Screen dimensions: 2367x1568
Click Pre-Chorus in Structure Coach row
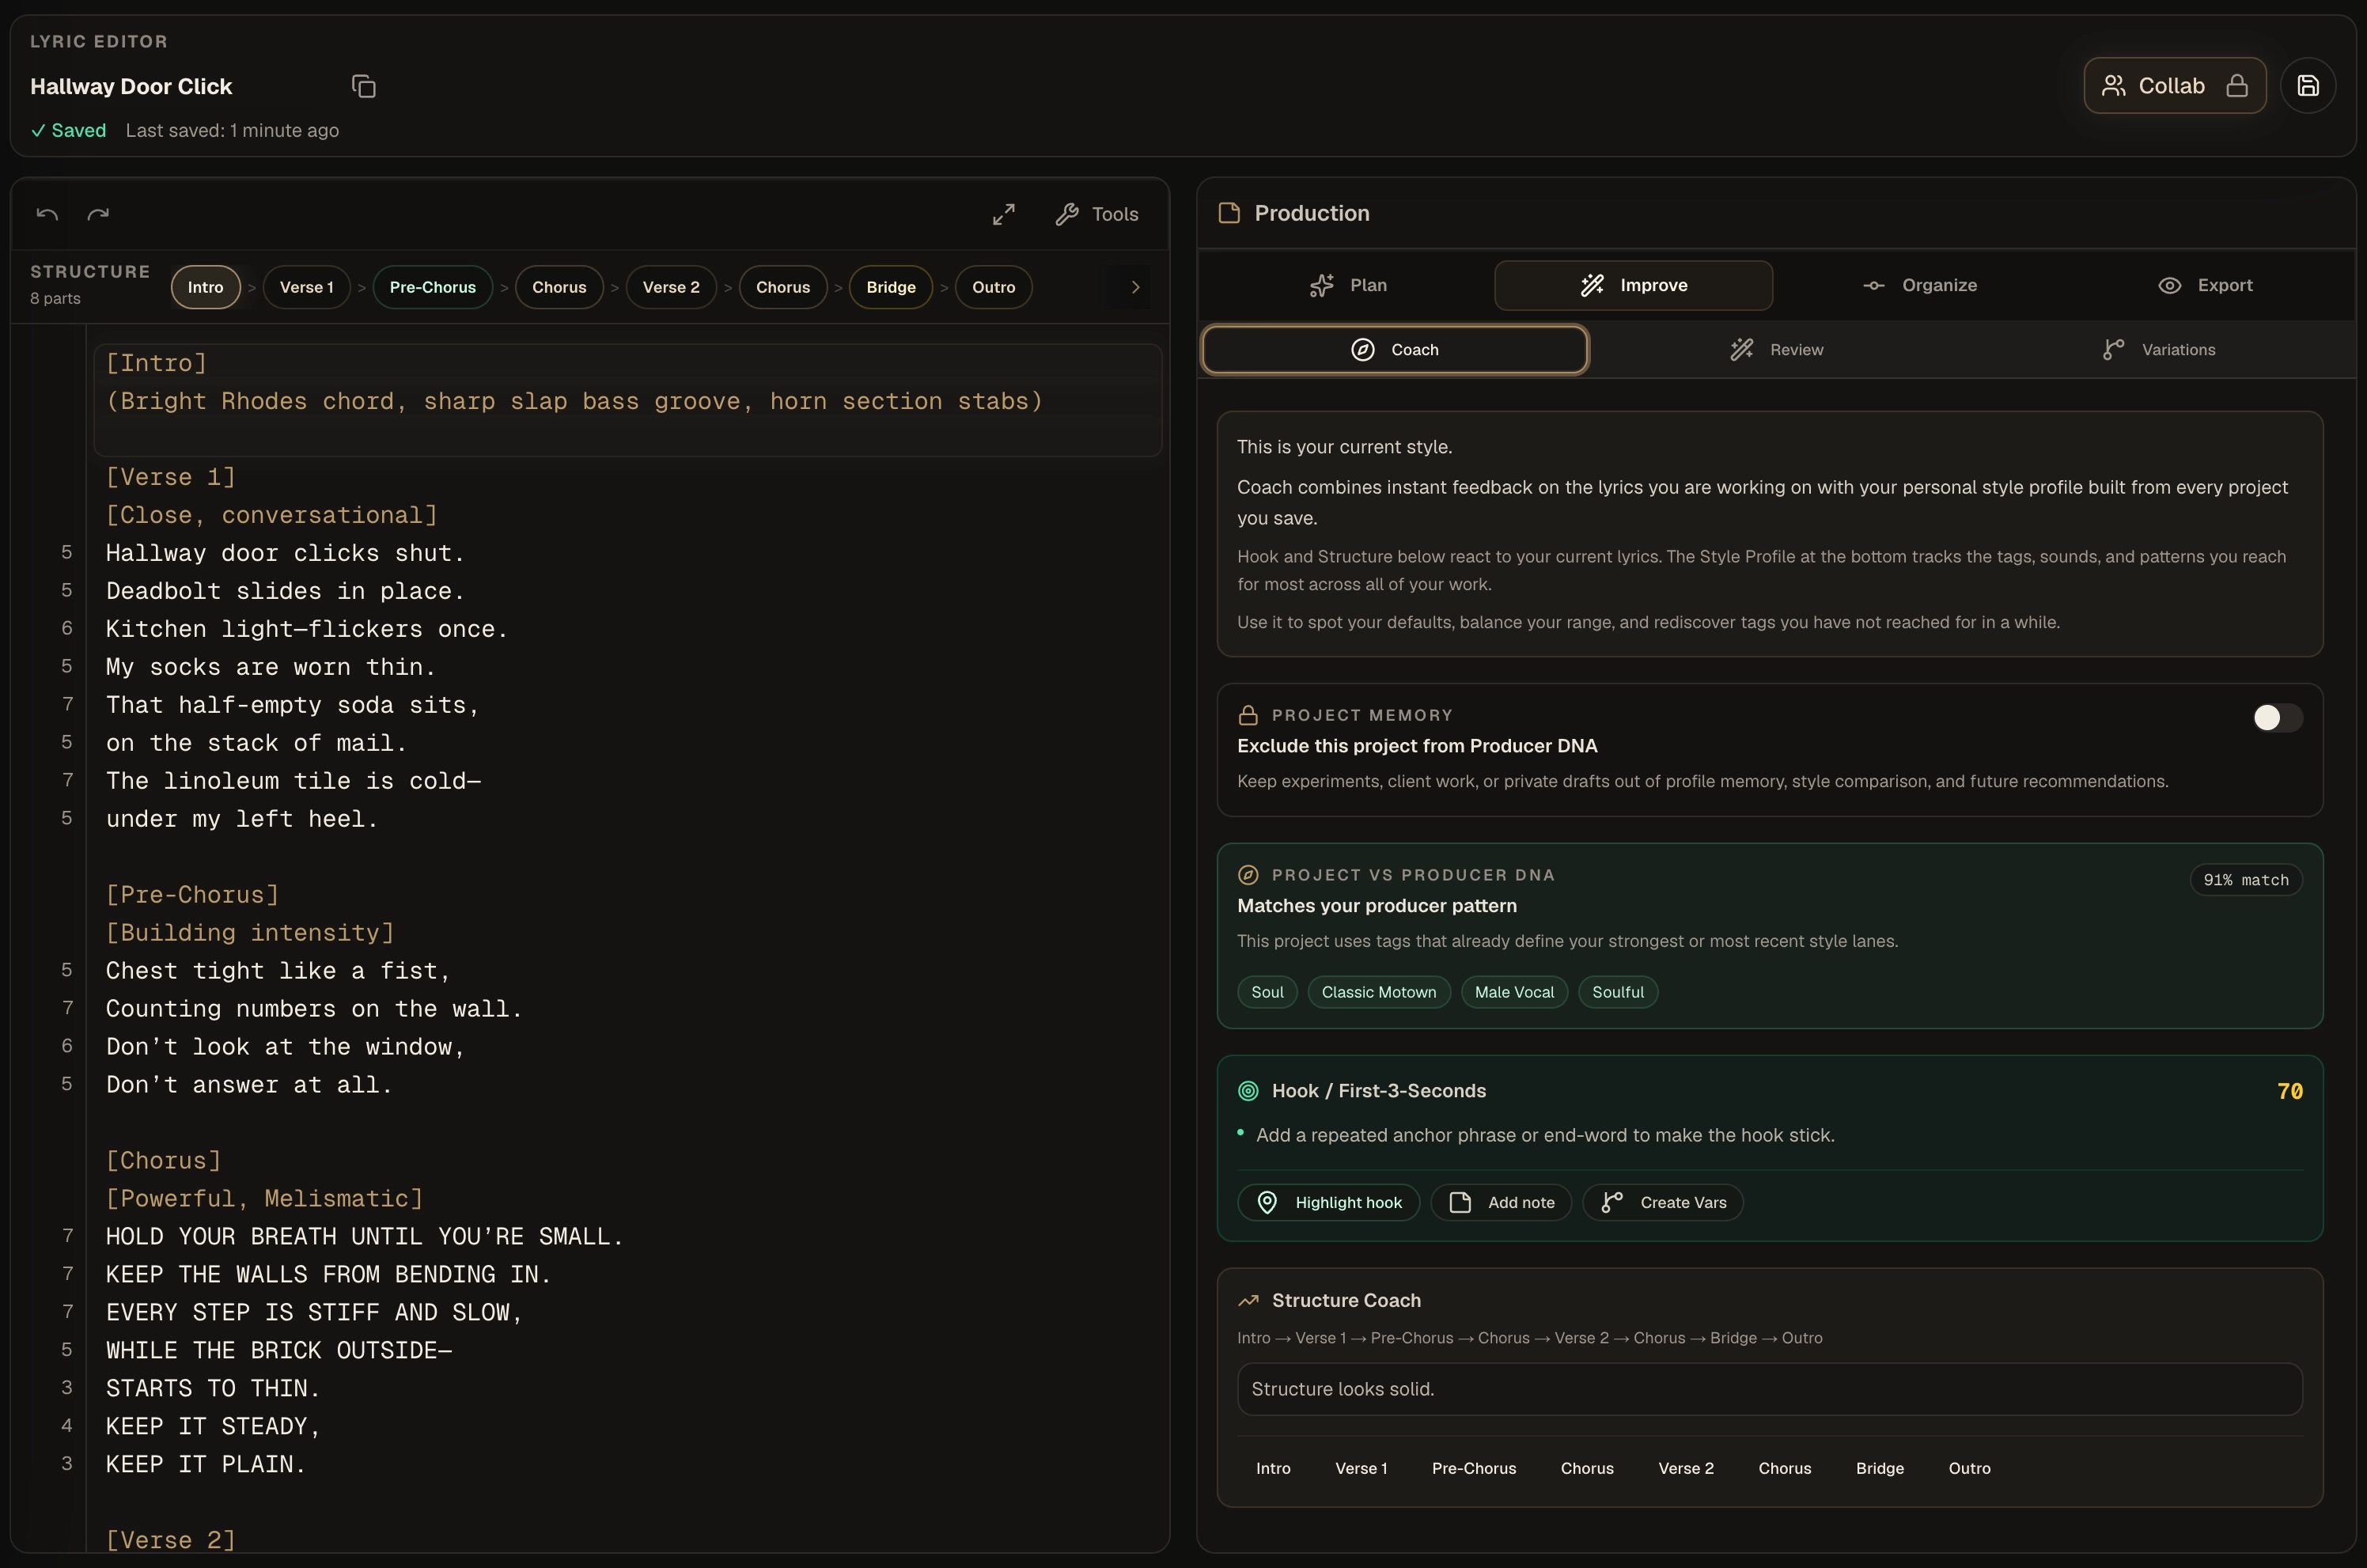coord(1474,1468)
